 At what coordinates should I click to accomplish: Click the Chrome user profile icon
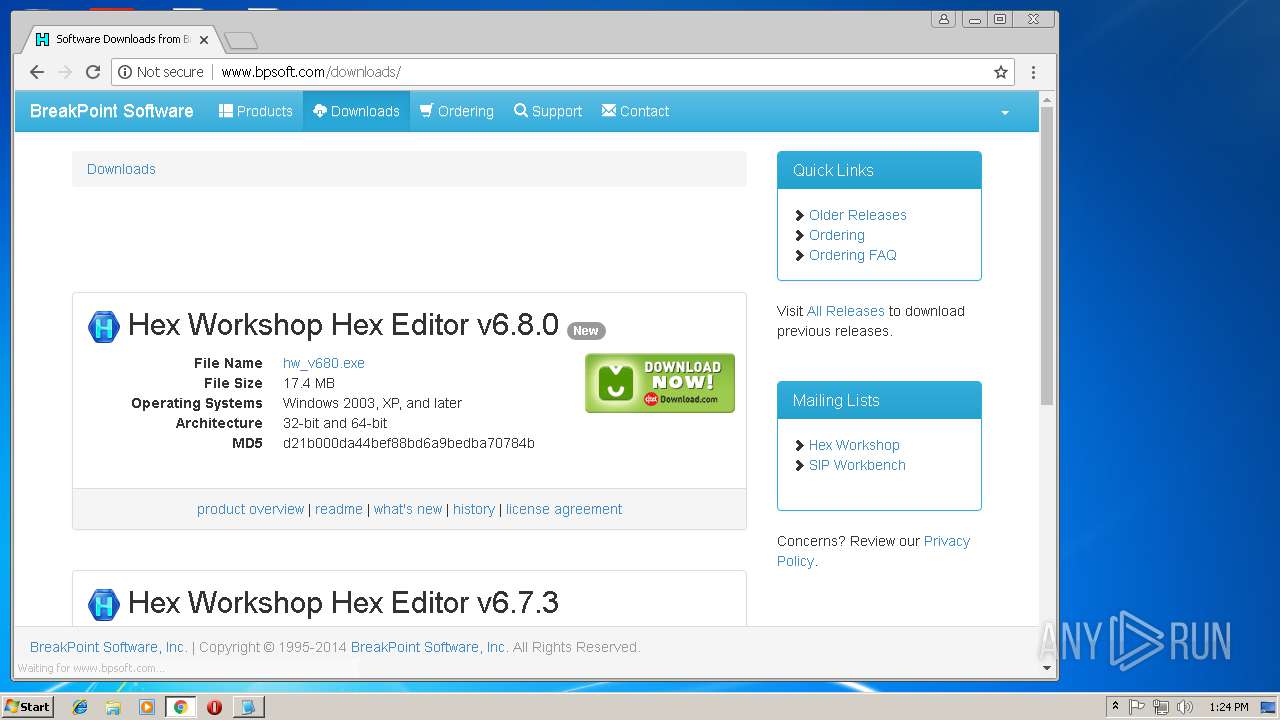[943, 19]
